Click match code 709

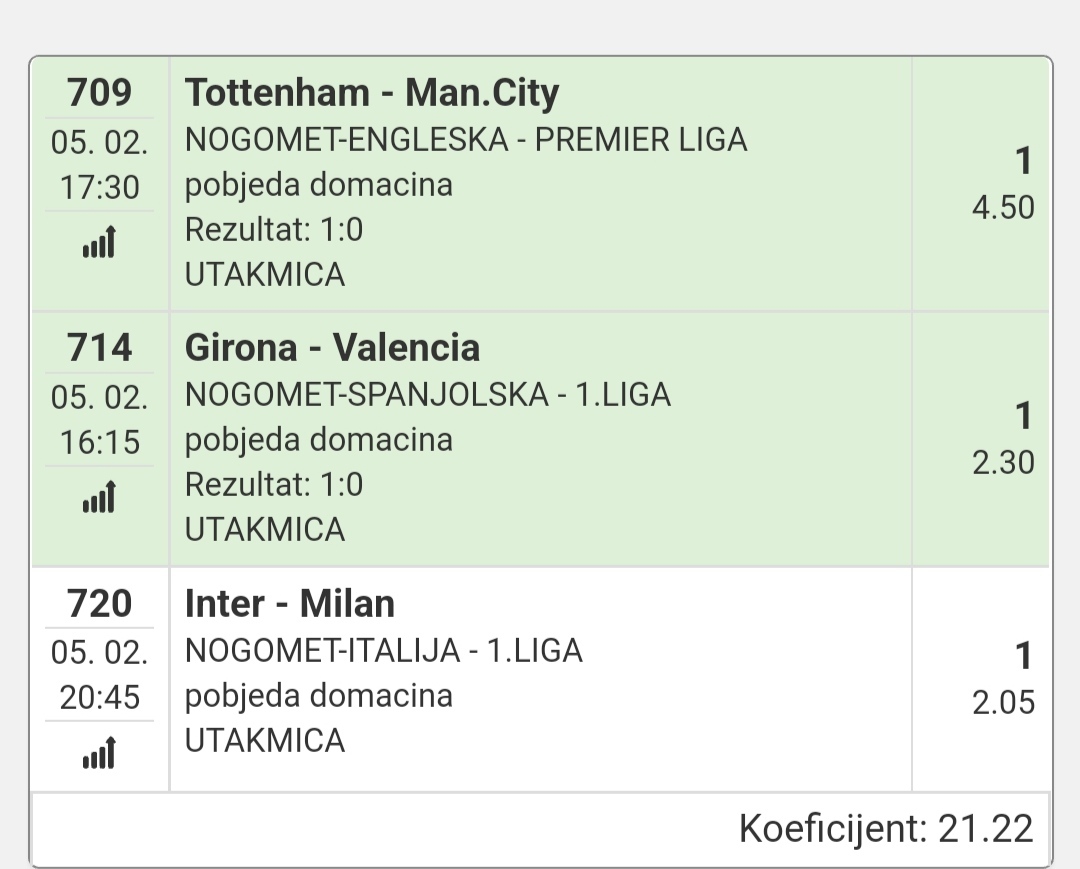click(99, 93)
